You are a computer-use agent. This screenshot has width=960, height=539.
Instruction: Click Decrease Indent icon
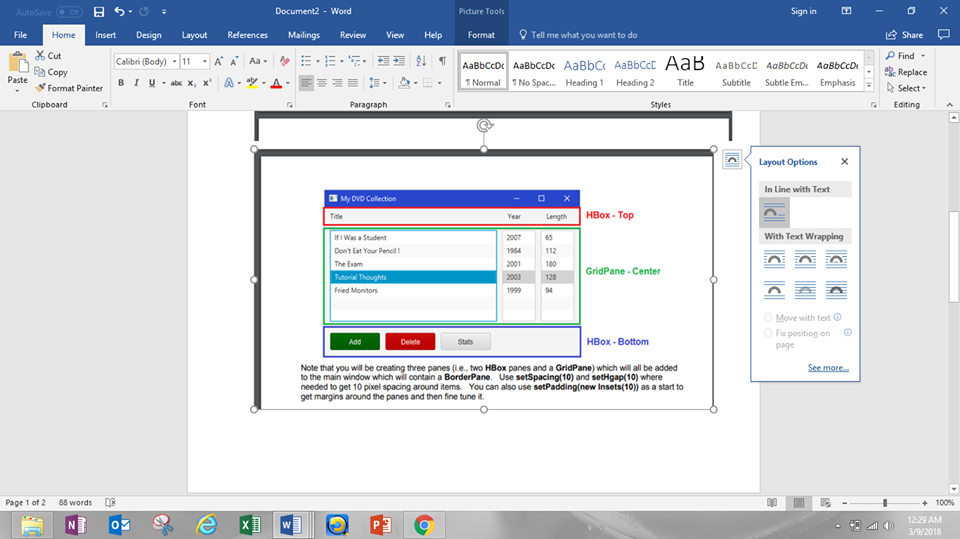click(x=383, y=61)
